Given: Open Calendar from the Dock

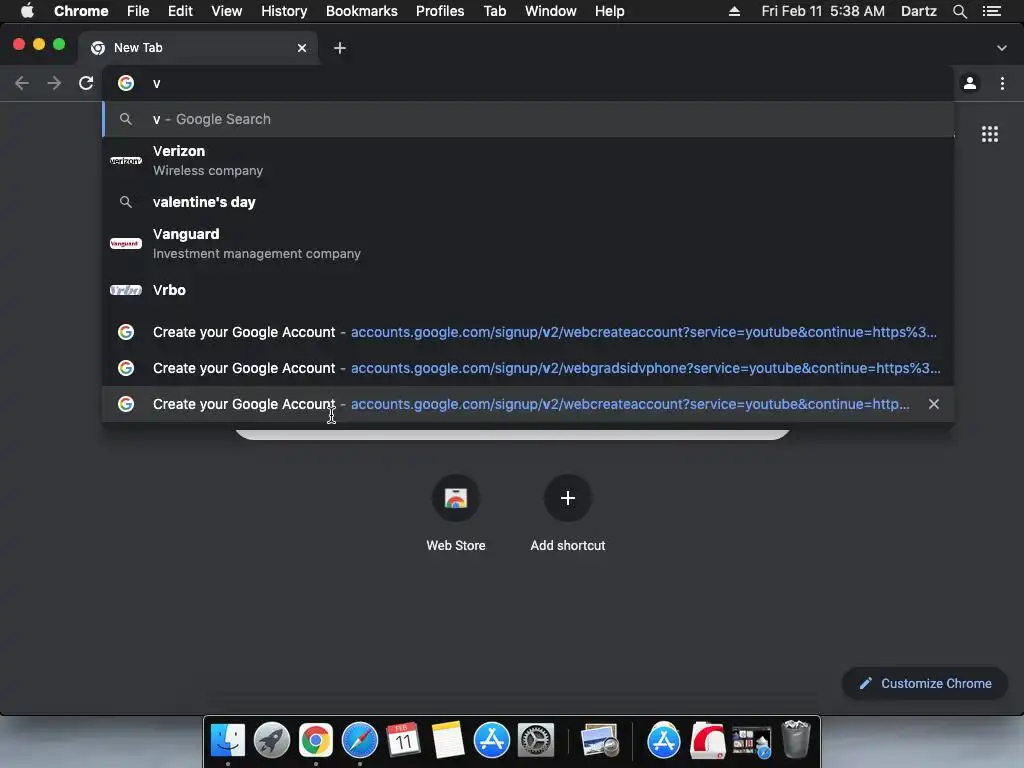Looking at the screenshot, I should 404,741.
